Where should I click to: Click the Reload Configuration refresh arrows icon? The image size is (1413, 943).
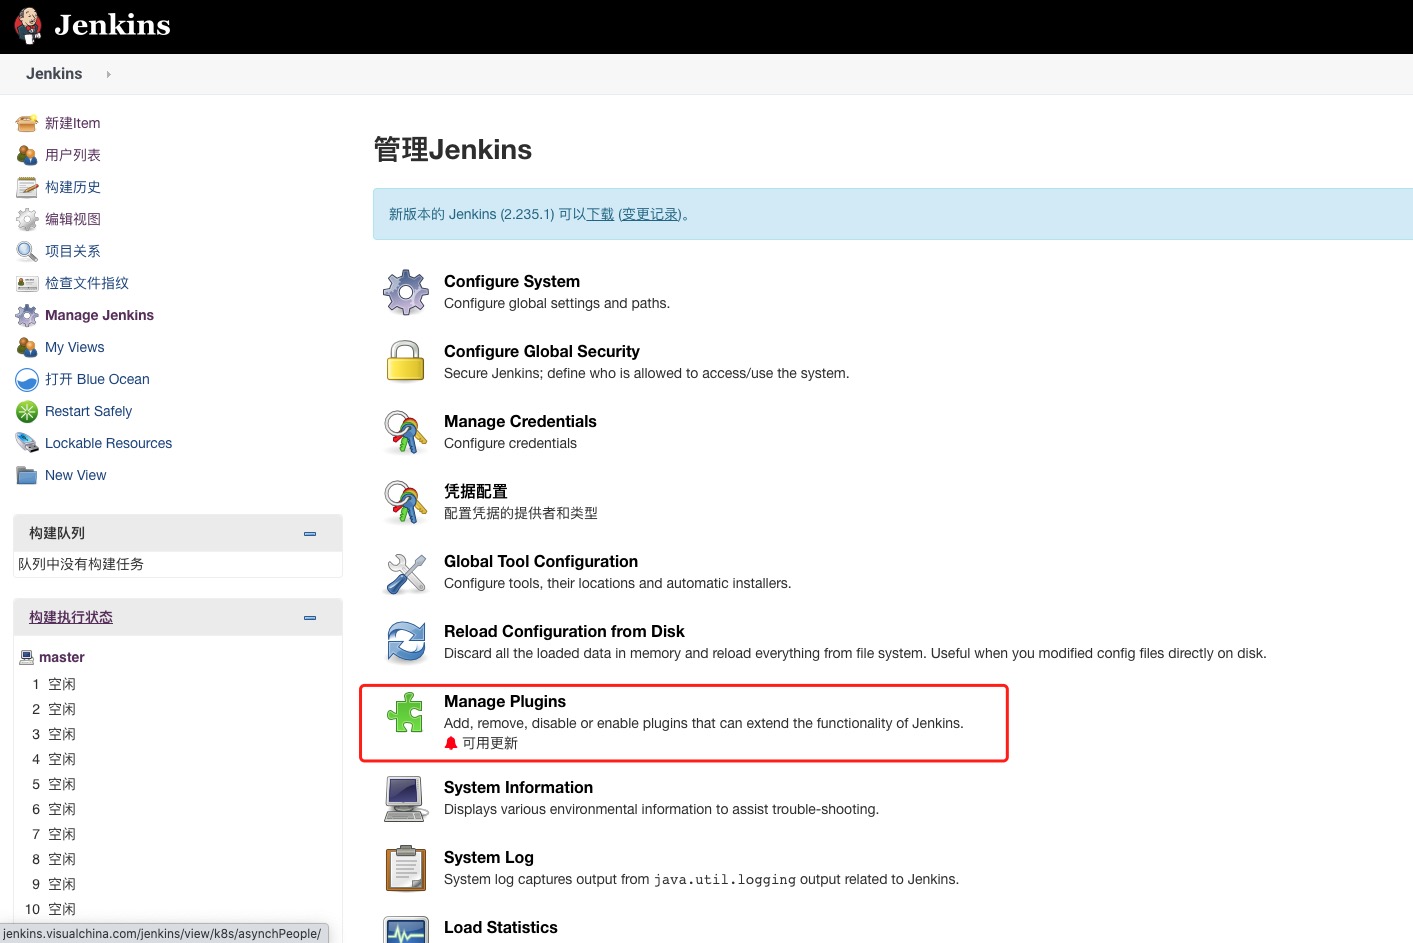click(406, 642)
